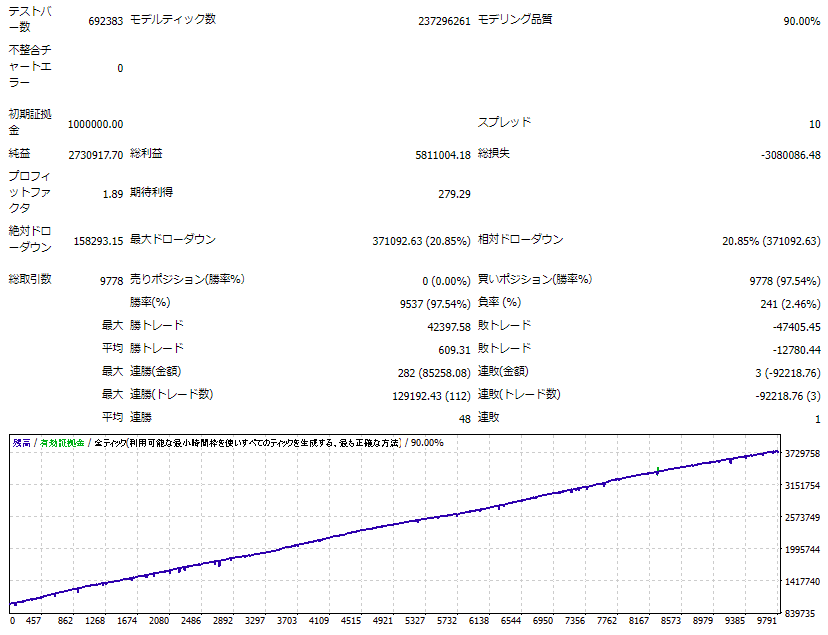
Task: Select the profit factor value 1.89
Action: tap(112, 194)
